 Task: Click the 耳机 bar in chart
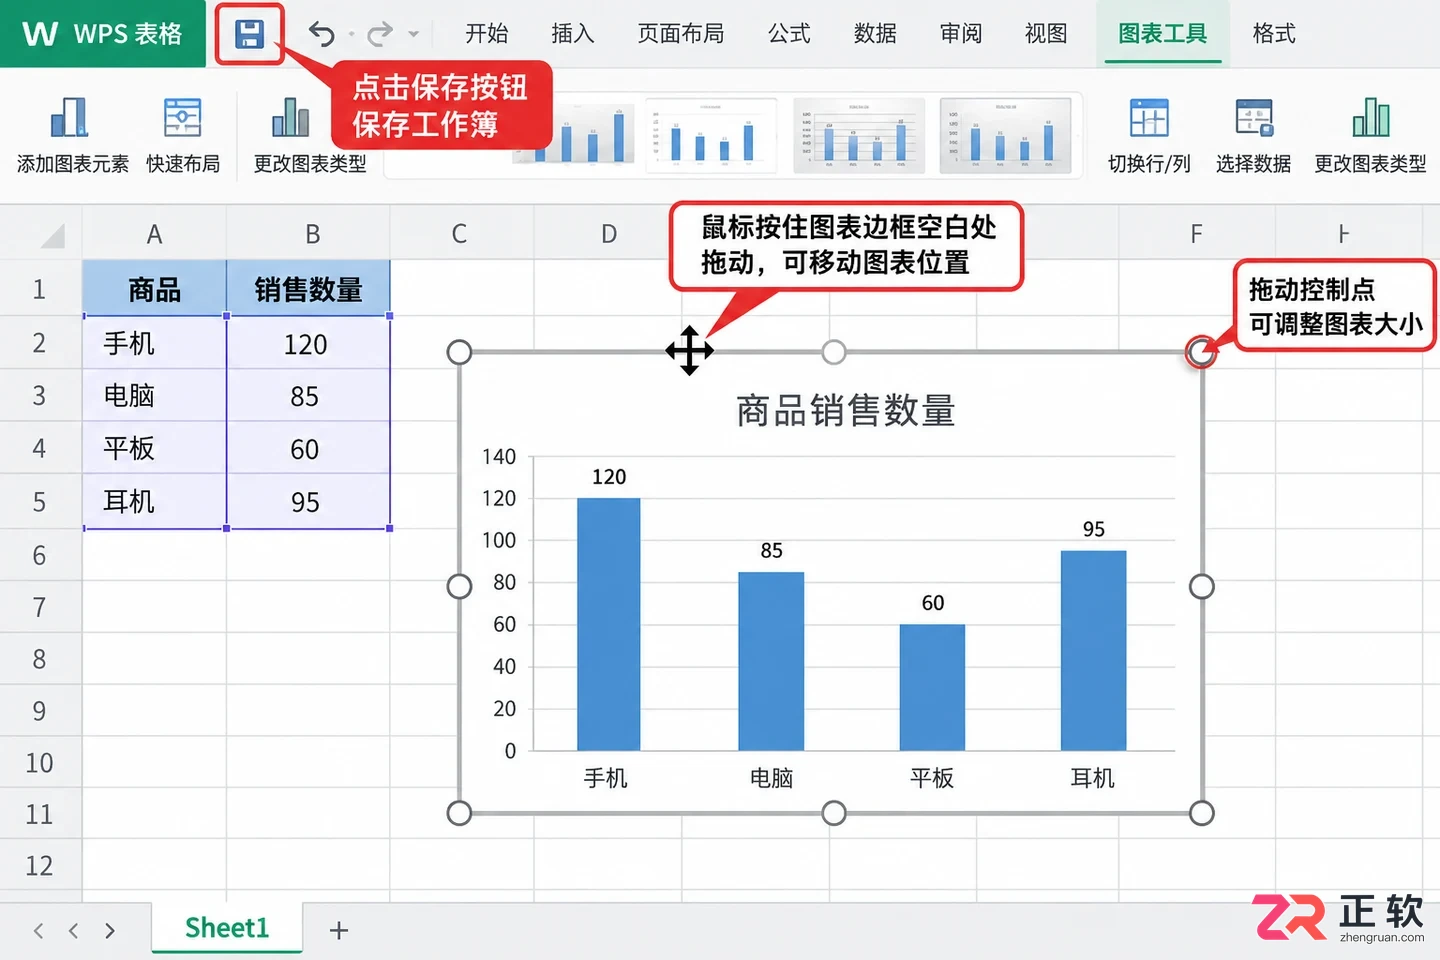[1093, 650]
